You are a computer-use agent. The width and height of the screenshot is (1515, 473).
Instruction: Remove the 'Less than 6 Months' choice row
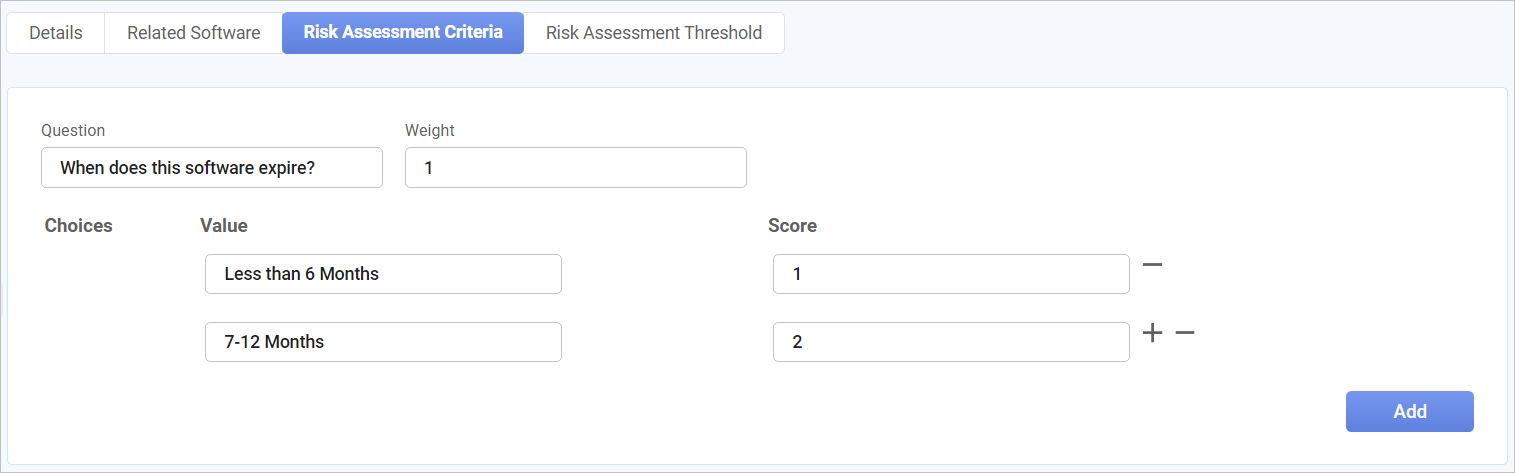pos(1152,265)
